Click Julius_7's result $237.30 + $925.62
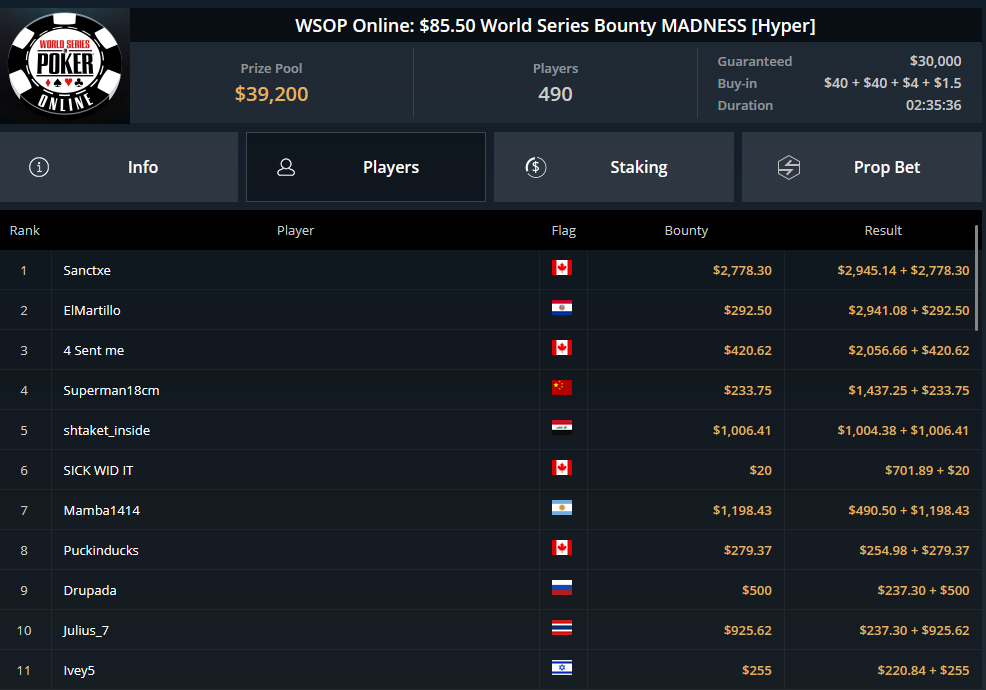 914,630
